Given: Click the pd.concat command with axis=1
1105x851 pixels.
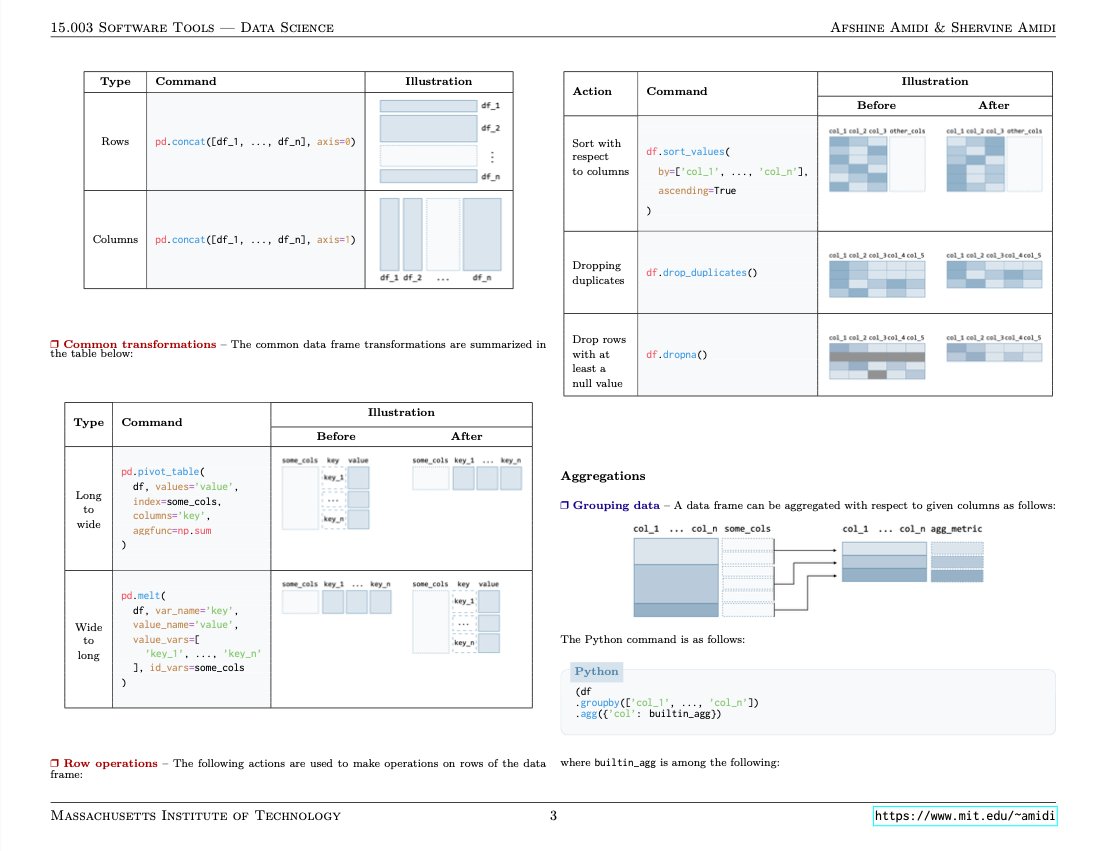Looking at the screenshot, I should click(255, 240).
